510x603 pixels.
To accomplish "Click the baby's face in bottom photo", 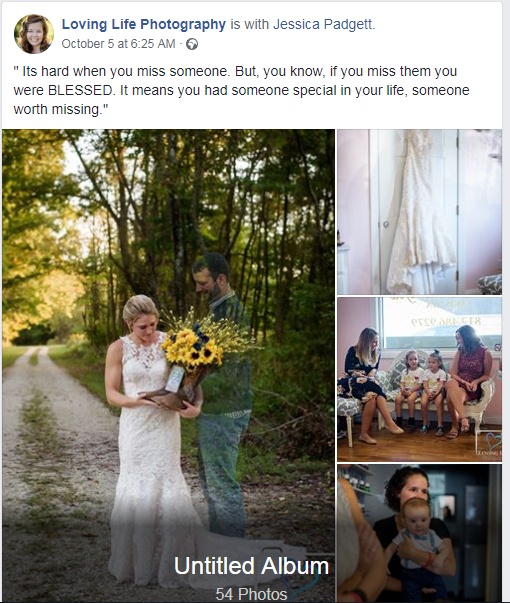I will click(416, 516).
